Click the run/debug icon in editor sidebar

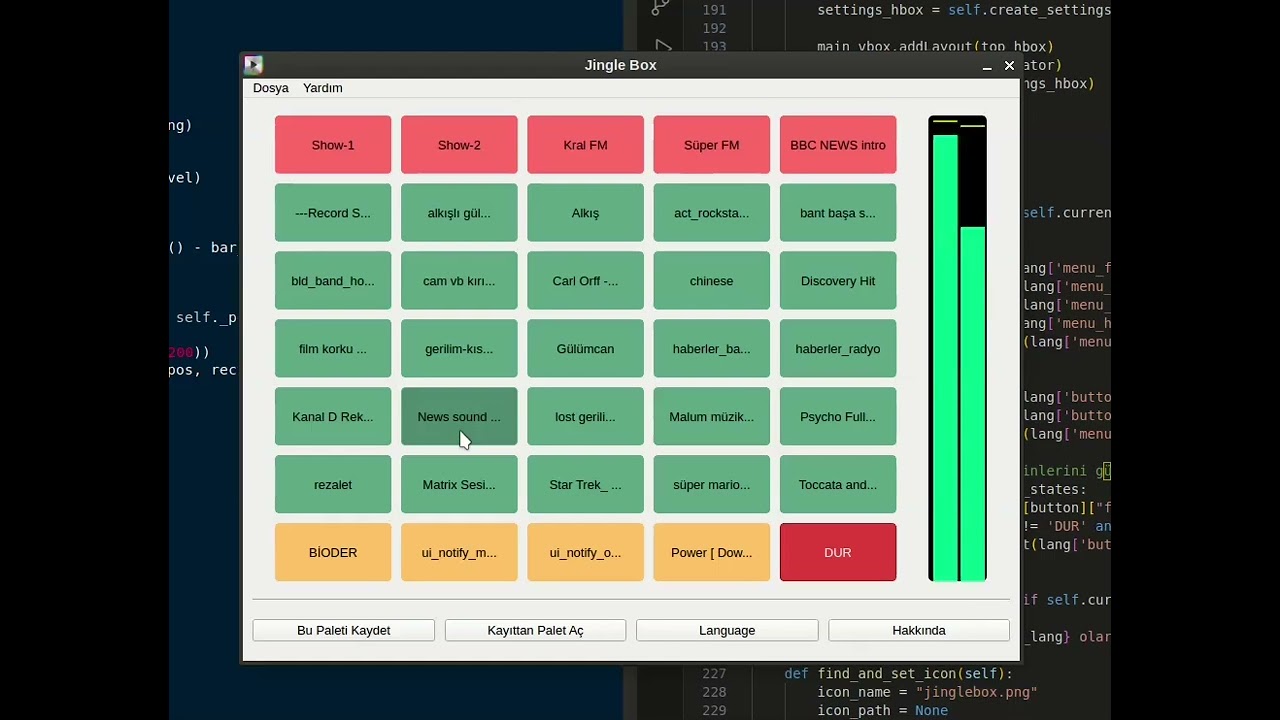pyautogui.click(x=662, y=46)
